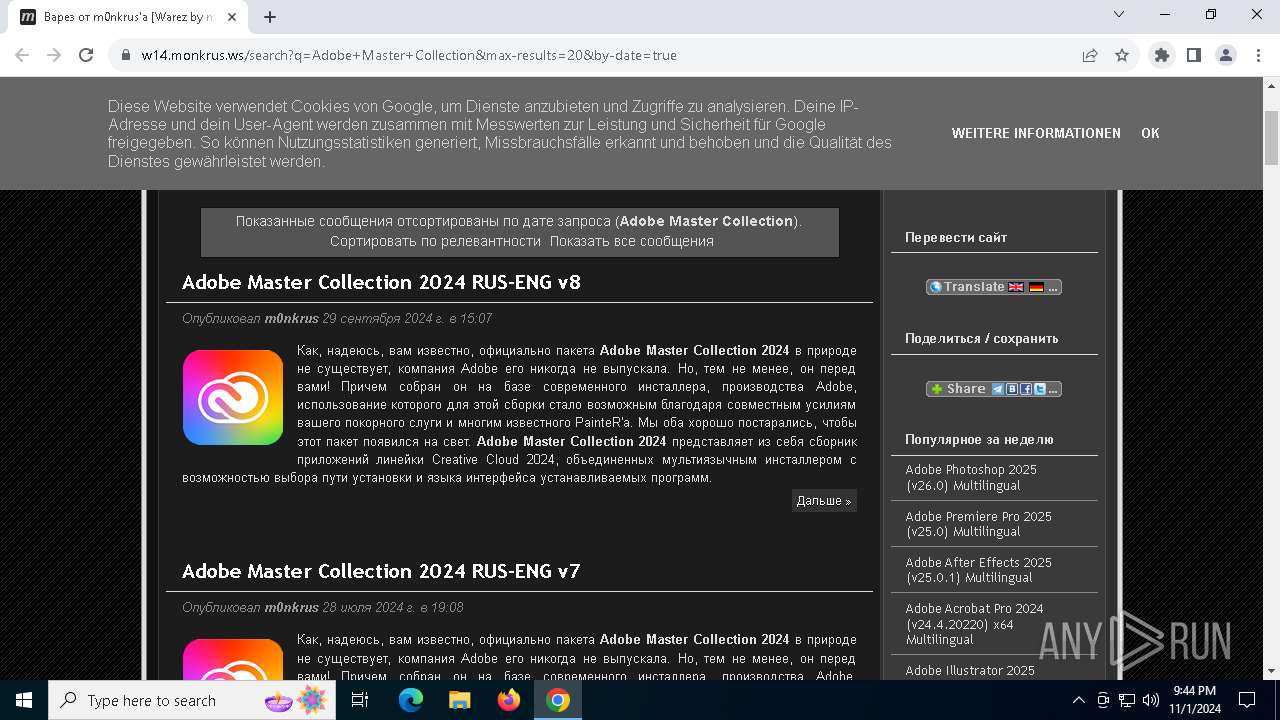Bookmark this page with the star
Image resolution: width=1280 pixels, height=720 pixels.
pos(1122,55)
